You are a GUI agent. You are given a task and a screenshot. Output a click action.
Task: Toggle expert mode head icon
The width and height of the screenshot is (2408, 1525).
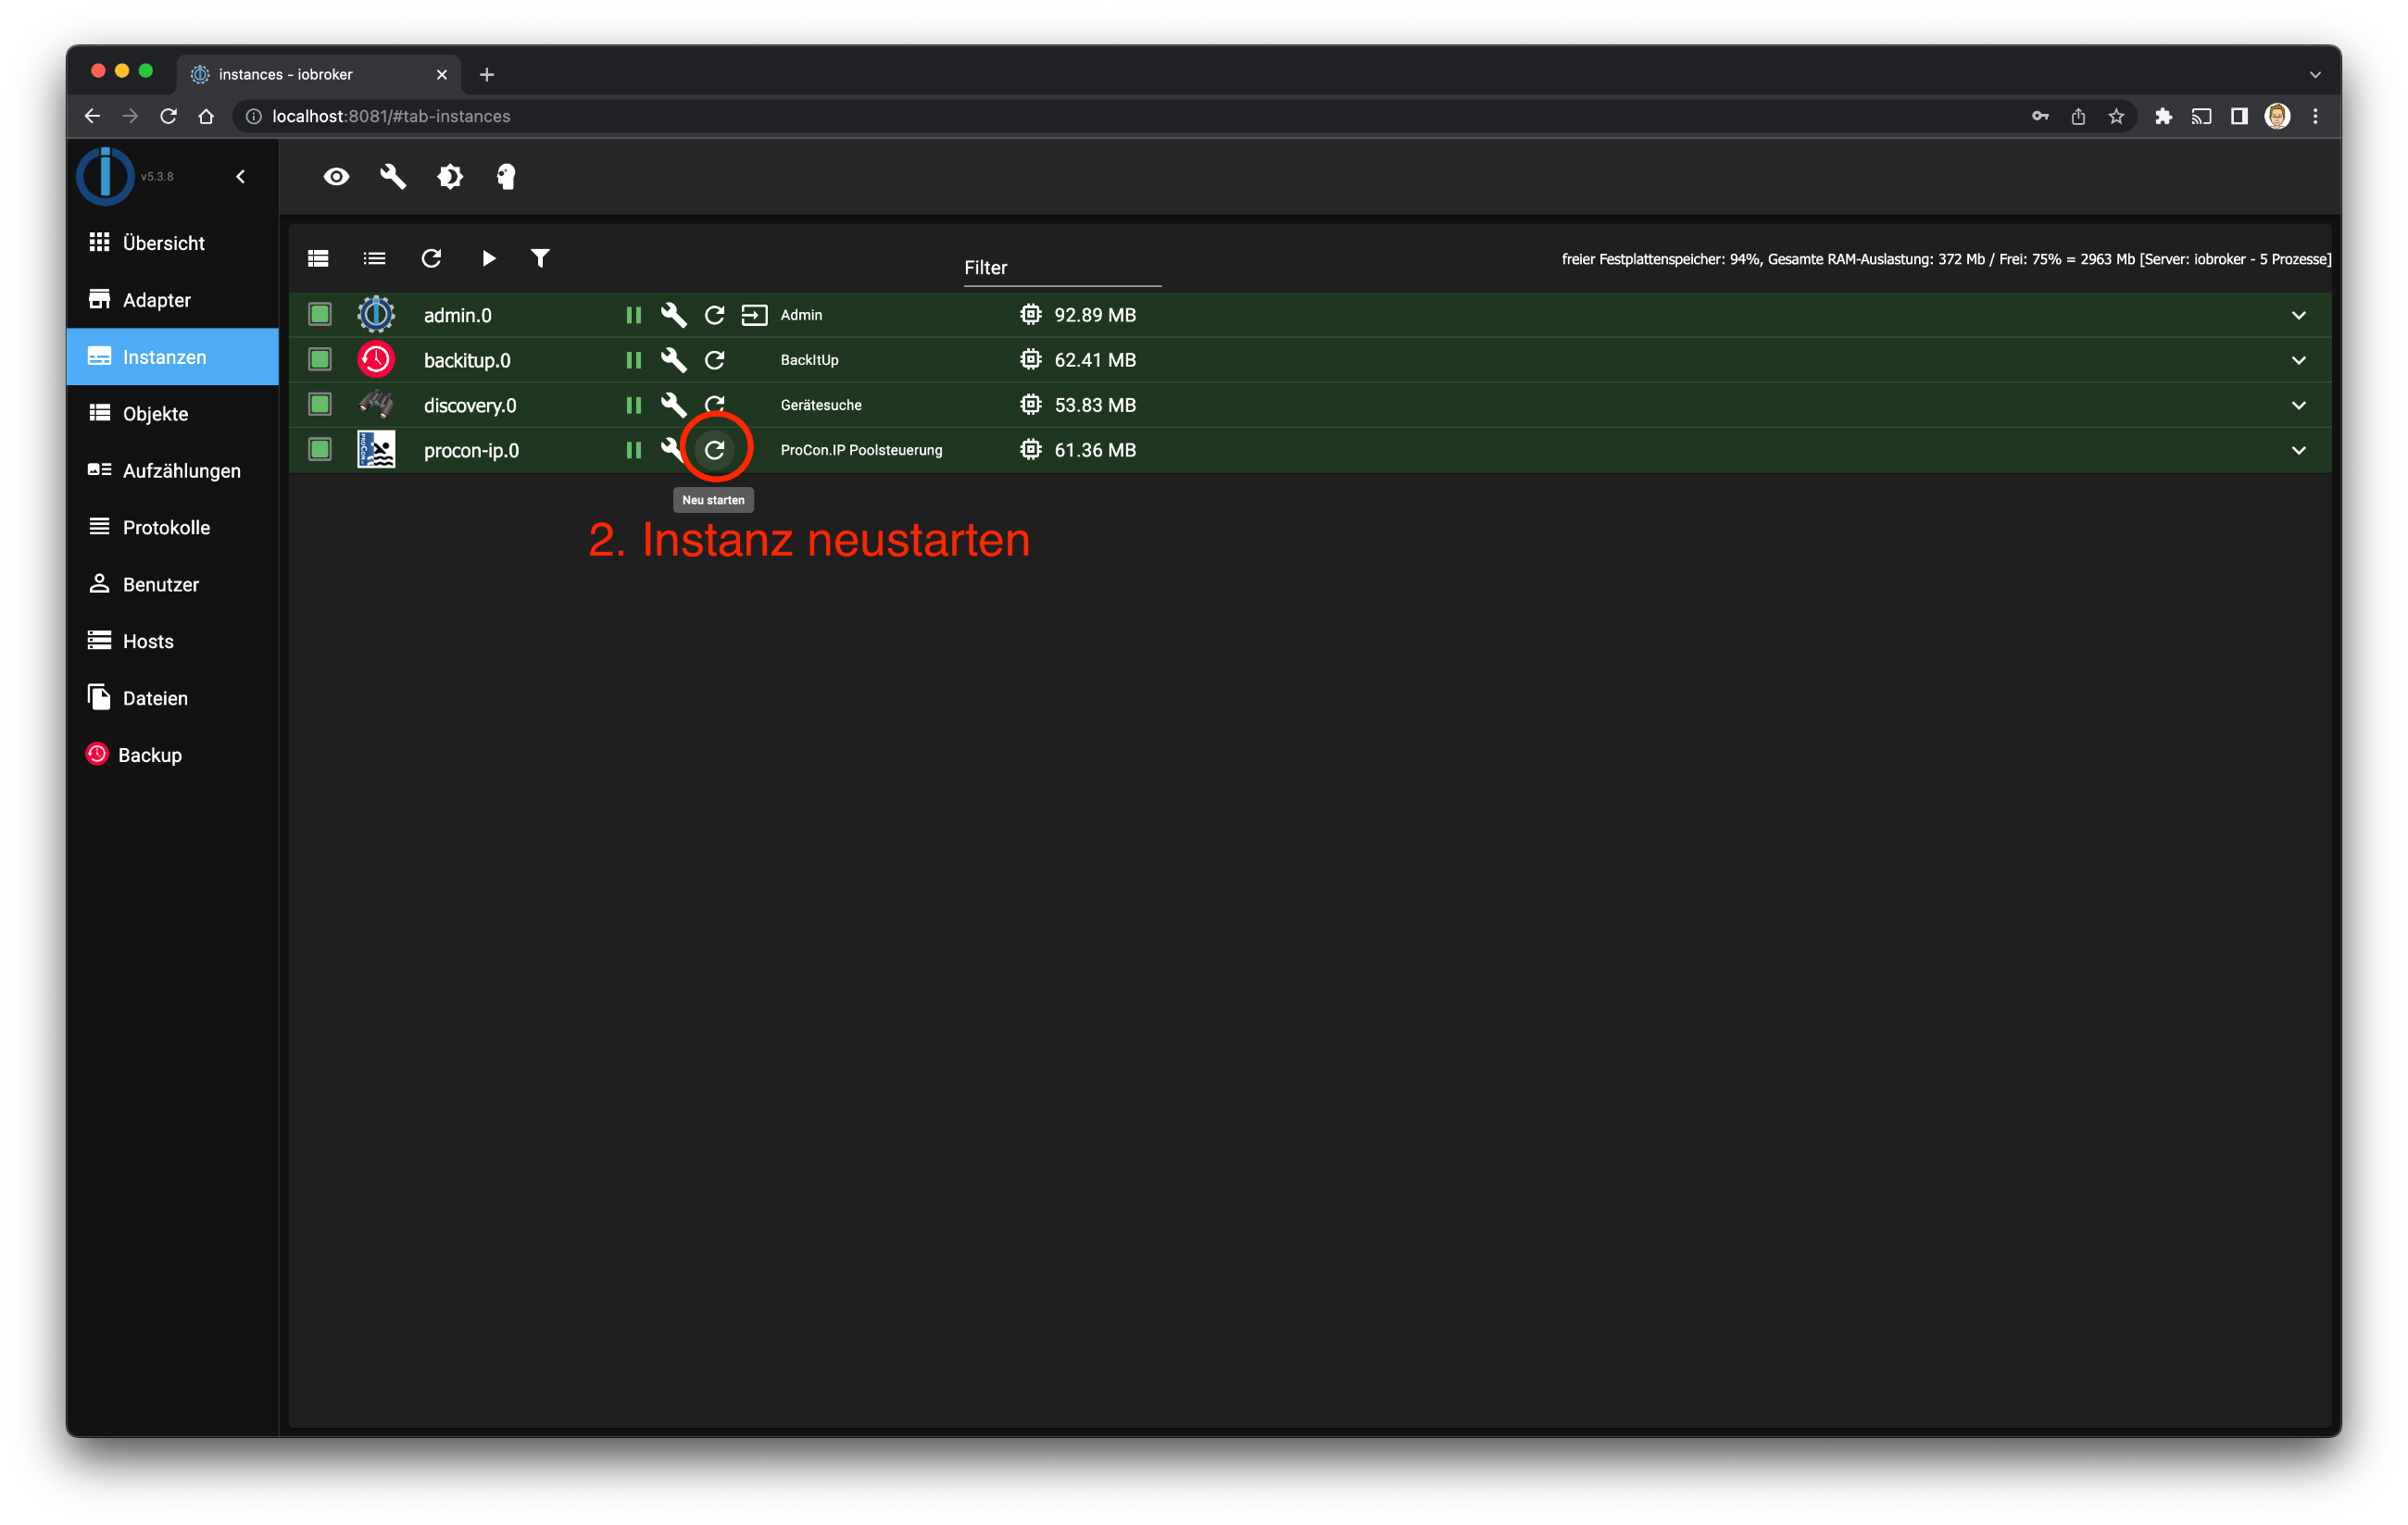tap(506, 177)
